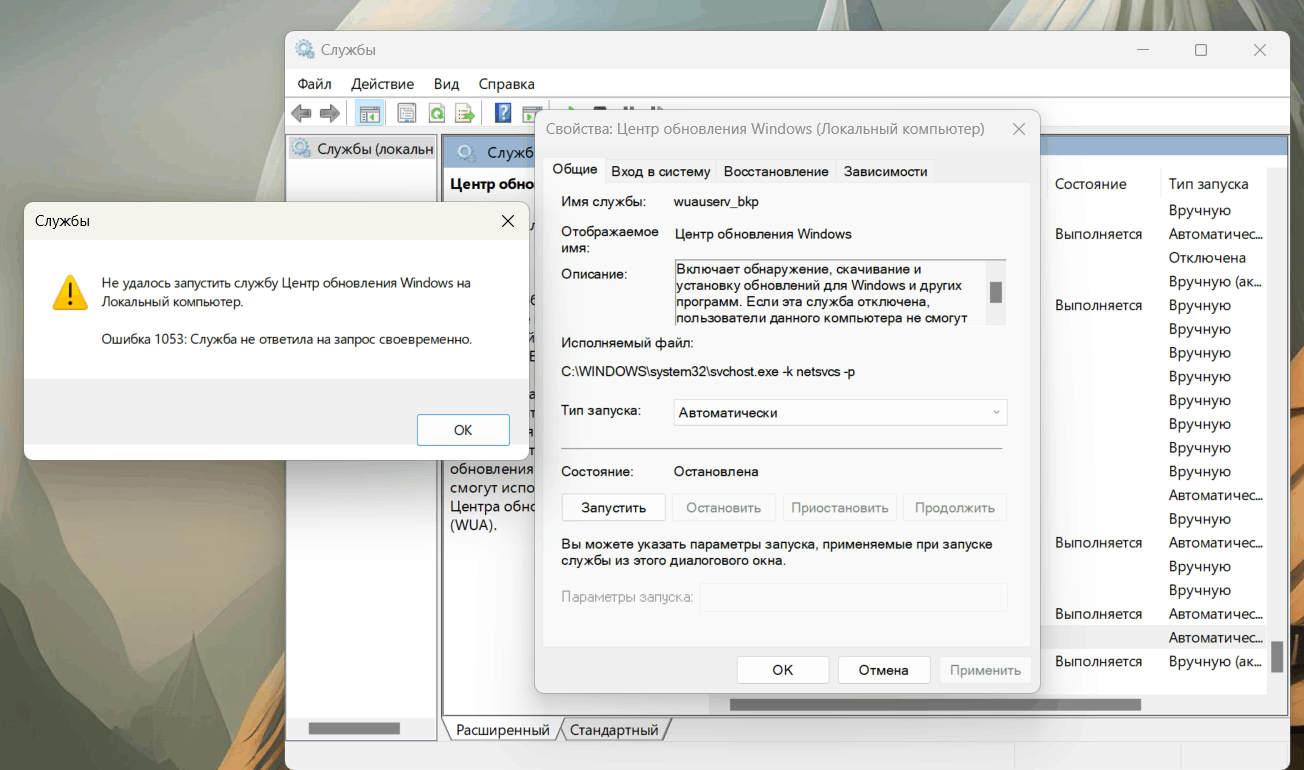Open the Зависимости tab

[x=885, y=171]
